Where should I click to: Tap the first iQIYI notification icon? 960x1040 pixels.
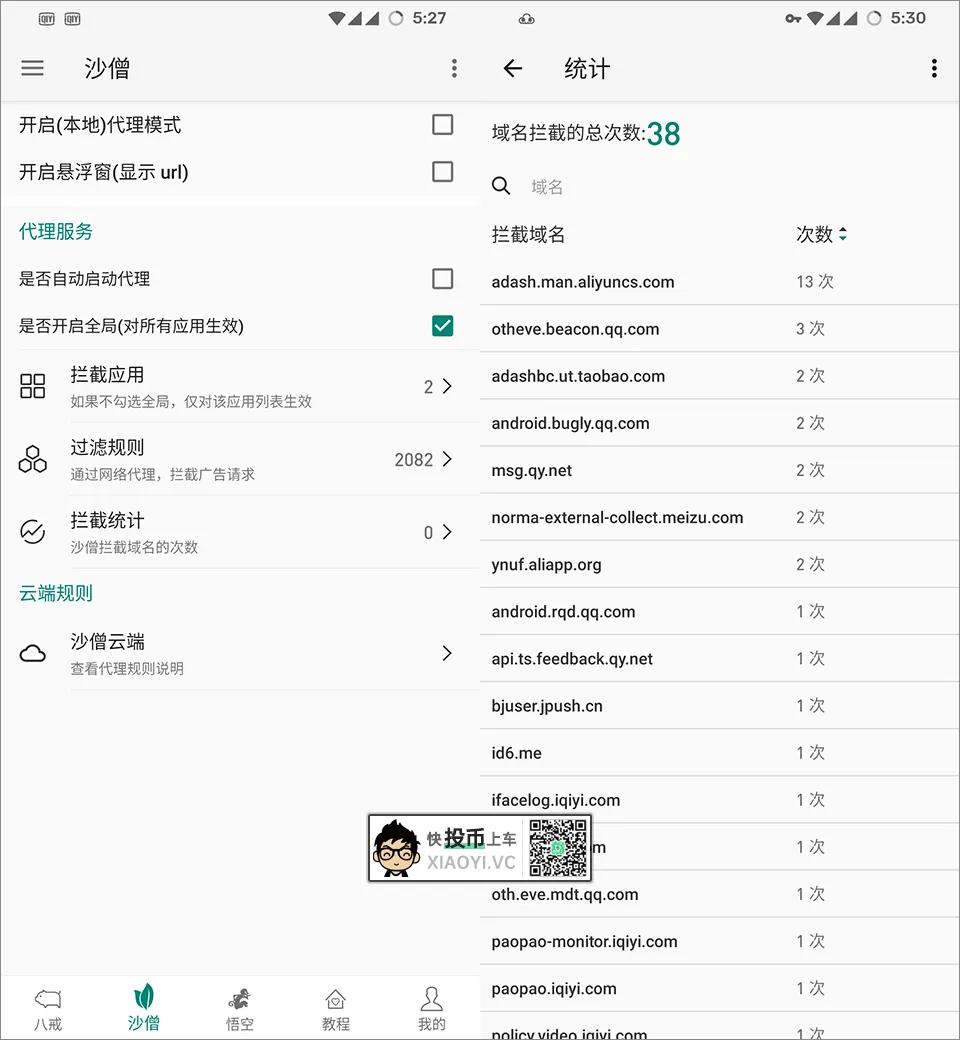(46, 19)
